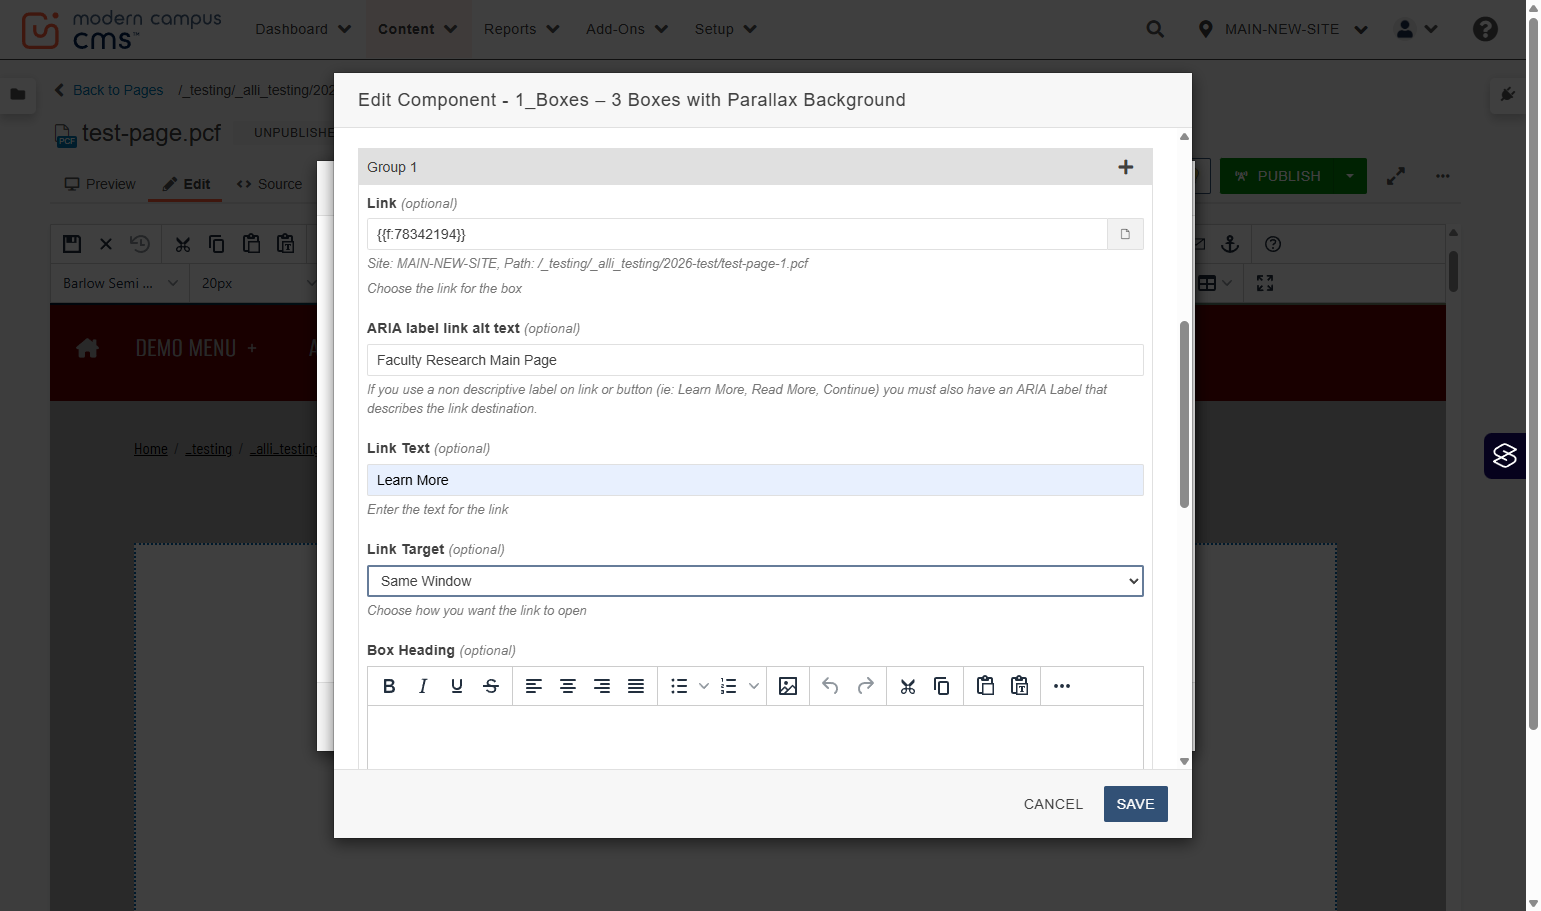Copy selection in Box Heading editor

point(942,686)
